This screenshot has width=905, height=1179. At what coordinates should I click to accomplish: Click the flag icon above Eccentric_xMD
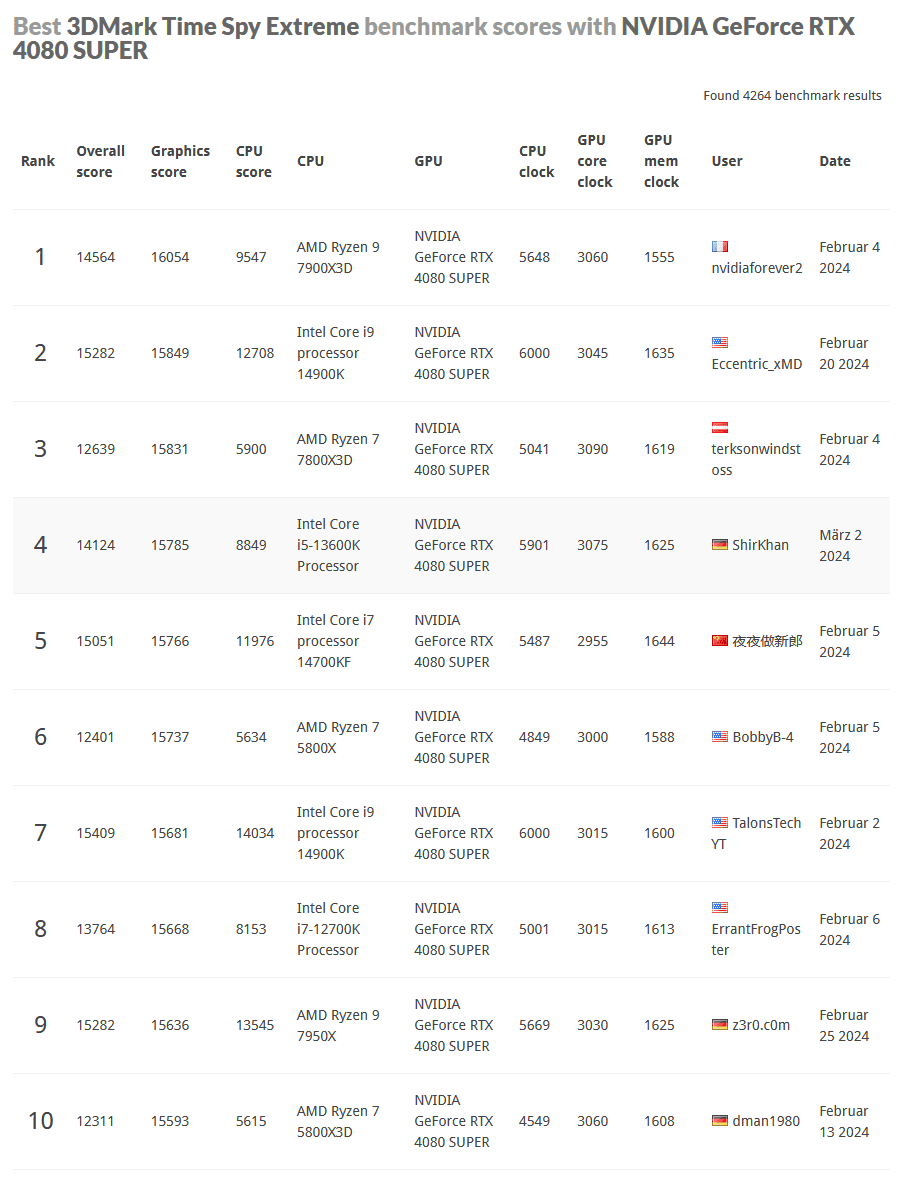pyautogui.click(x=720, y=342)
